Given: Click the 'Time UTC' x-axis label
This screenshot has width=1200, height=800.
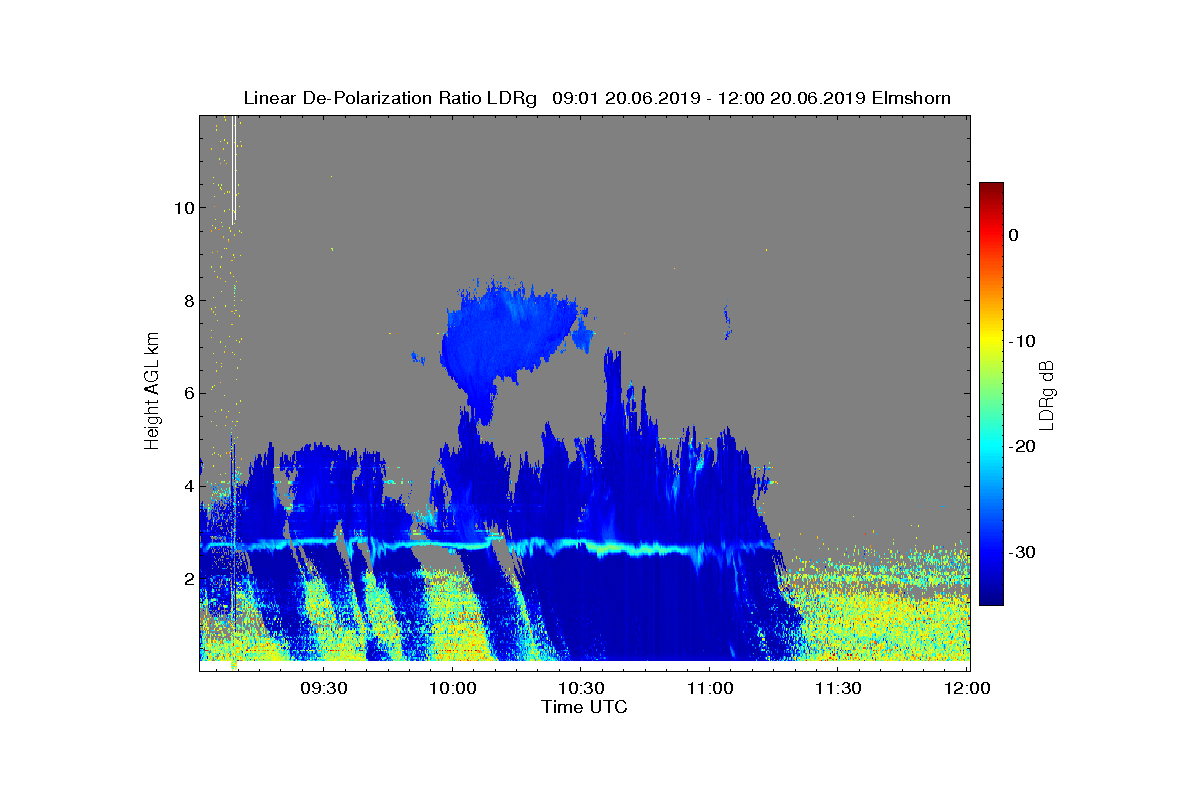Looking at the screenshot, I should pos(584,707).
